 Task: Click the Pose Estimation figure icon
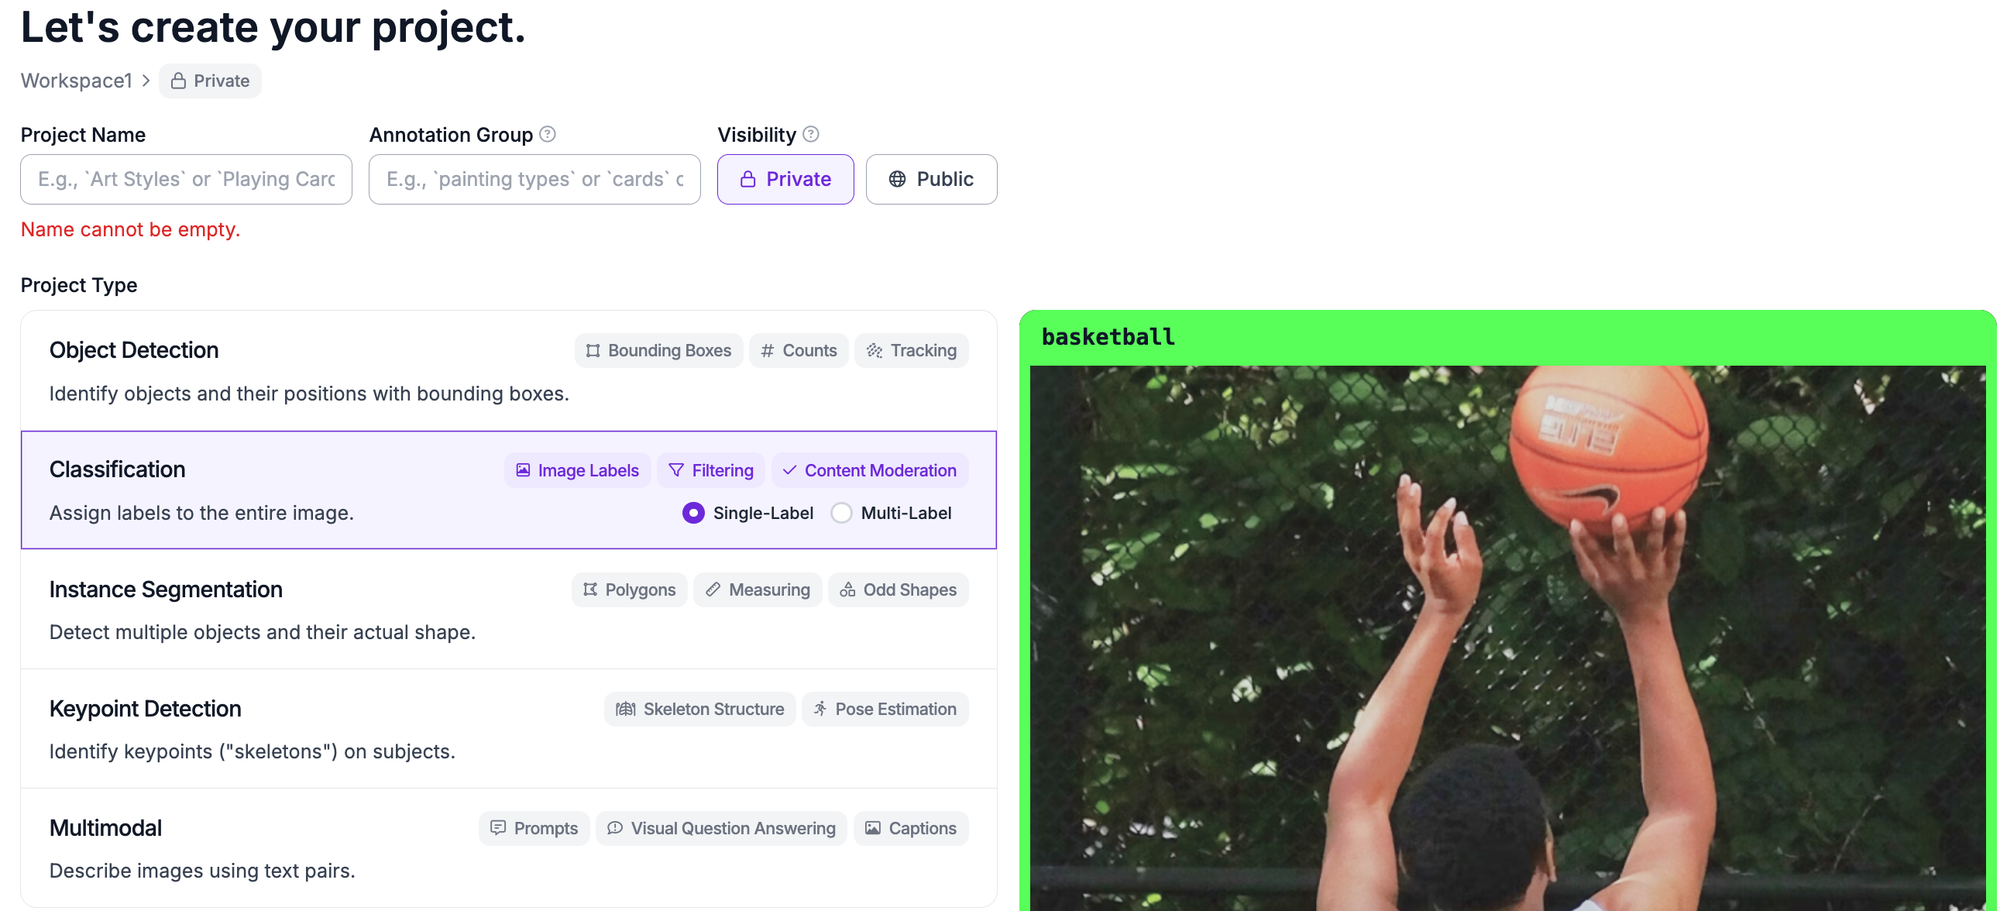tap(820, 709)
